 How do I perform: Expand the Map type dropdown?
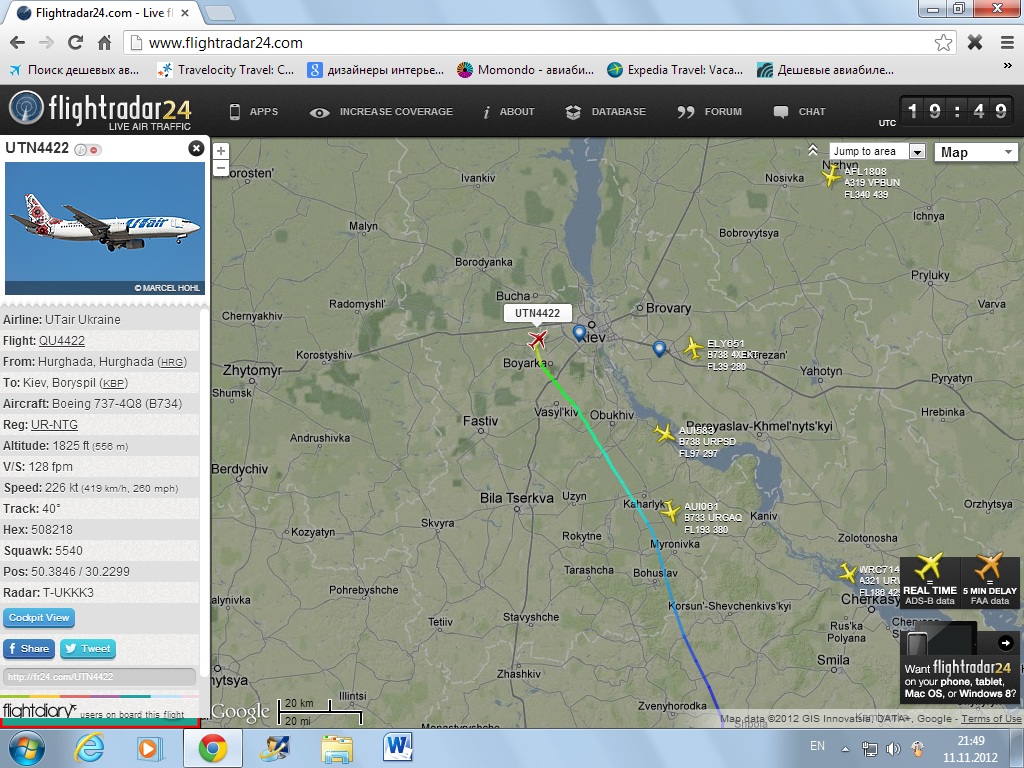pyautogui.click(x=976, y=152)
